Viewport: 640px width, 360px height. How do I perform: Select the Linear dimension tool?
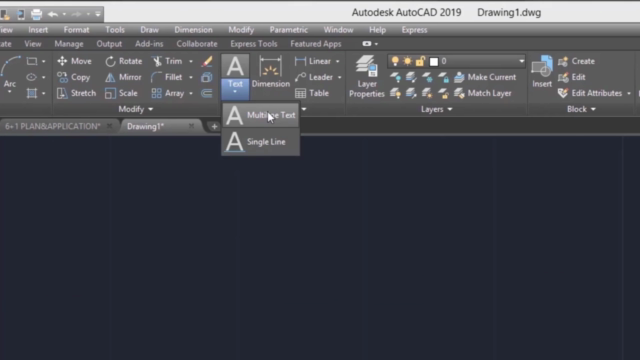[x=313, y=61]
